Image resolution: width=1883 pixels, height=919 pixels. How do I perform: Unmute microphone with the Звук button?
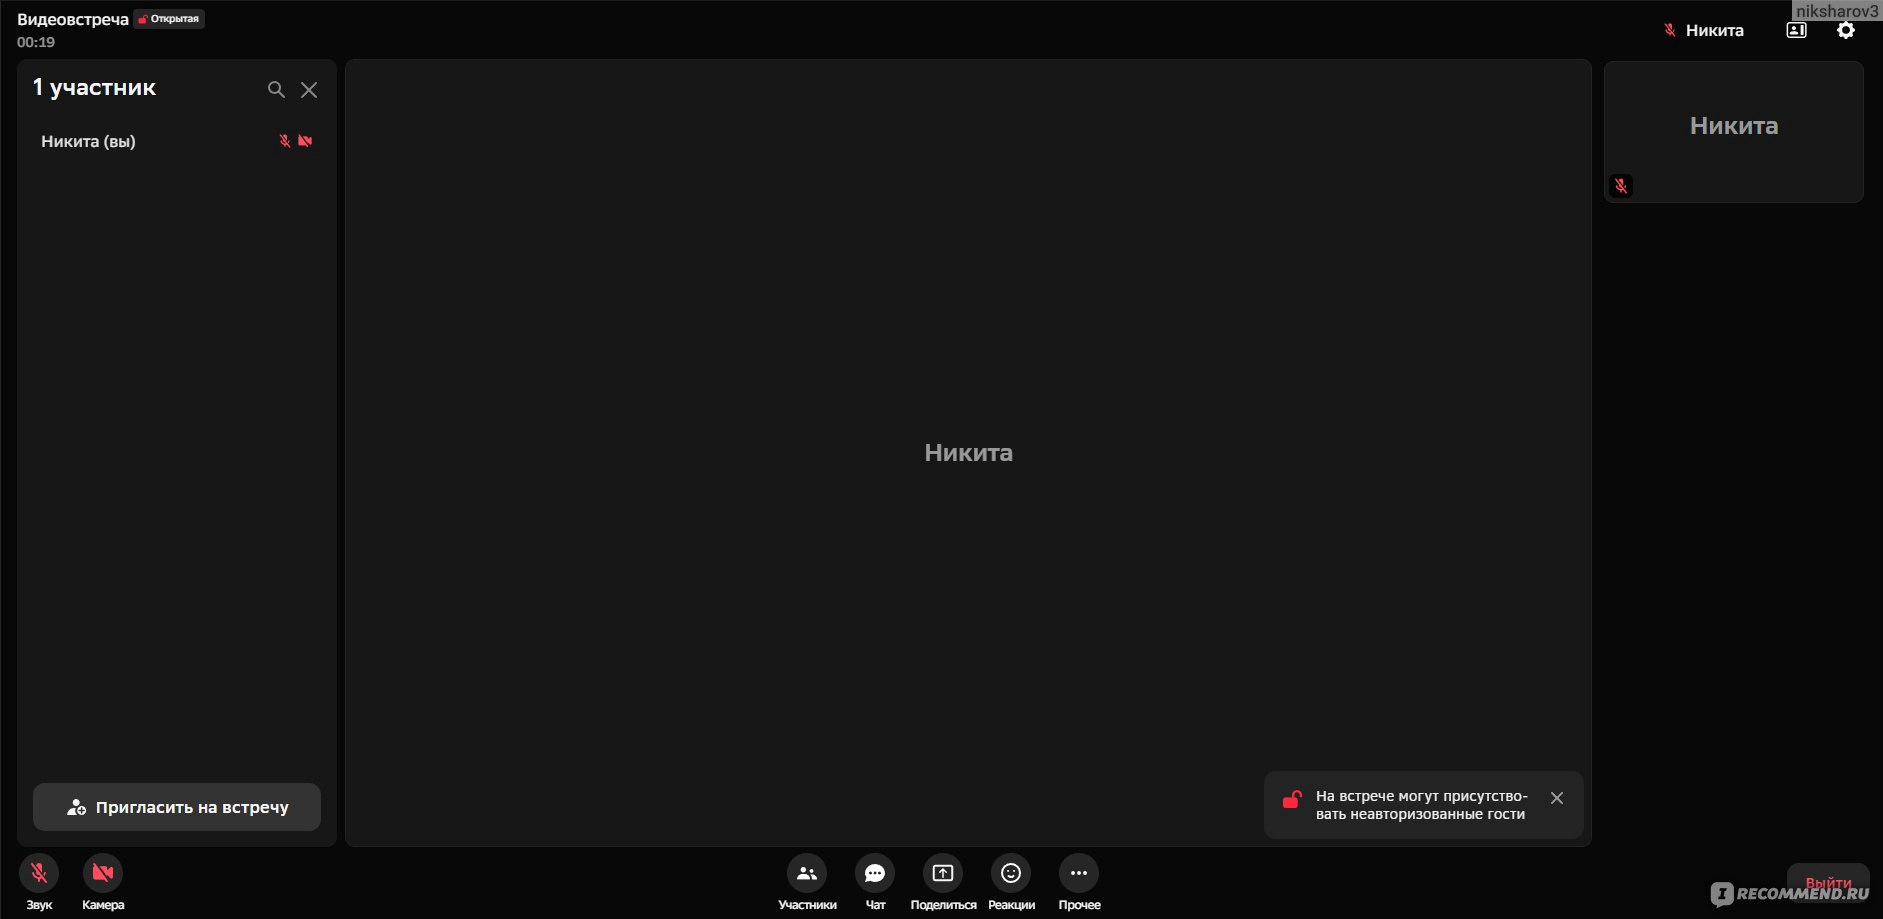click(x=39, y=873)
